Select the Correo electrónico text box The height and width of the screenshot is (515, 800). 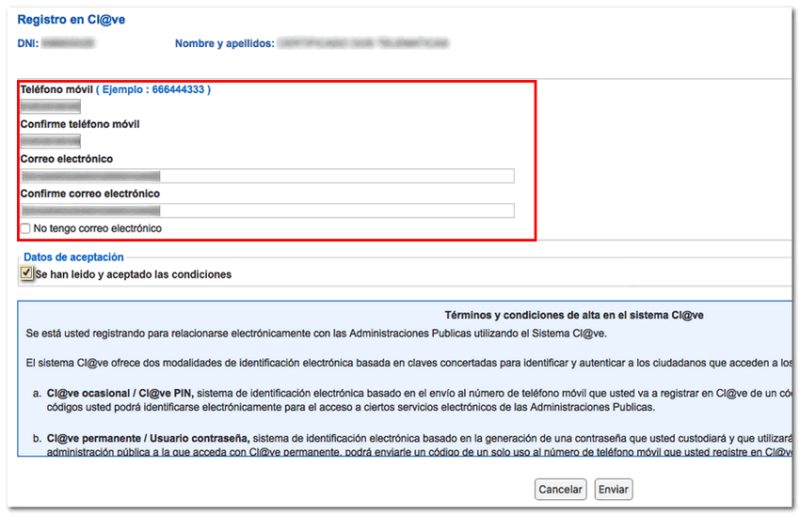(267, 176)
